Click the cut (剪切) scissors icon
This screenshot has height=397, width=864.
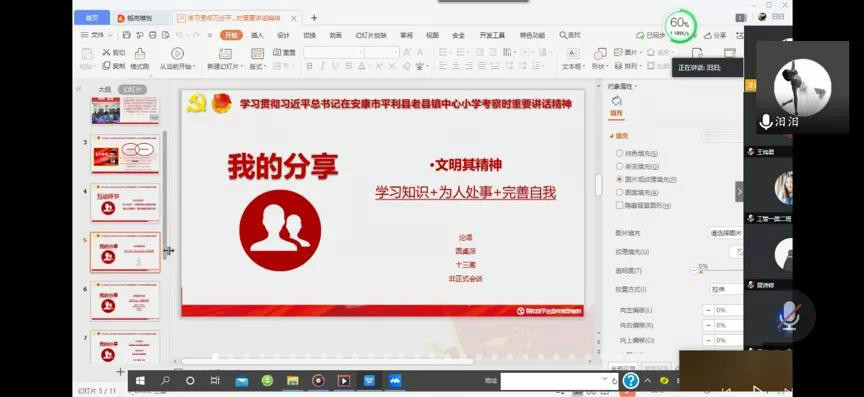(107, 52)
